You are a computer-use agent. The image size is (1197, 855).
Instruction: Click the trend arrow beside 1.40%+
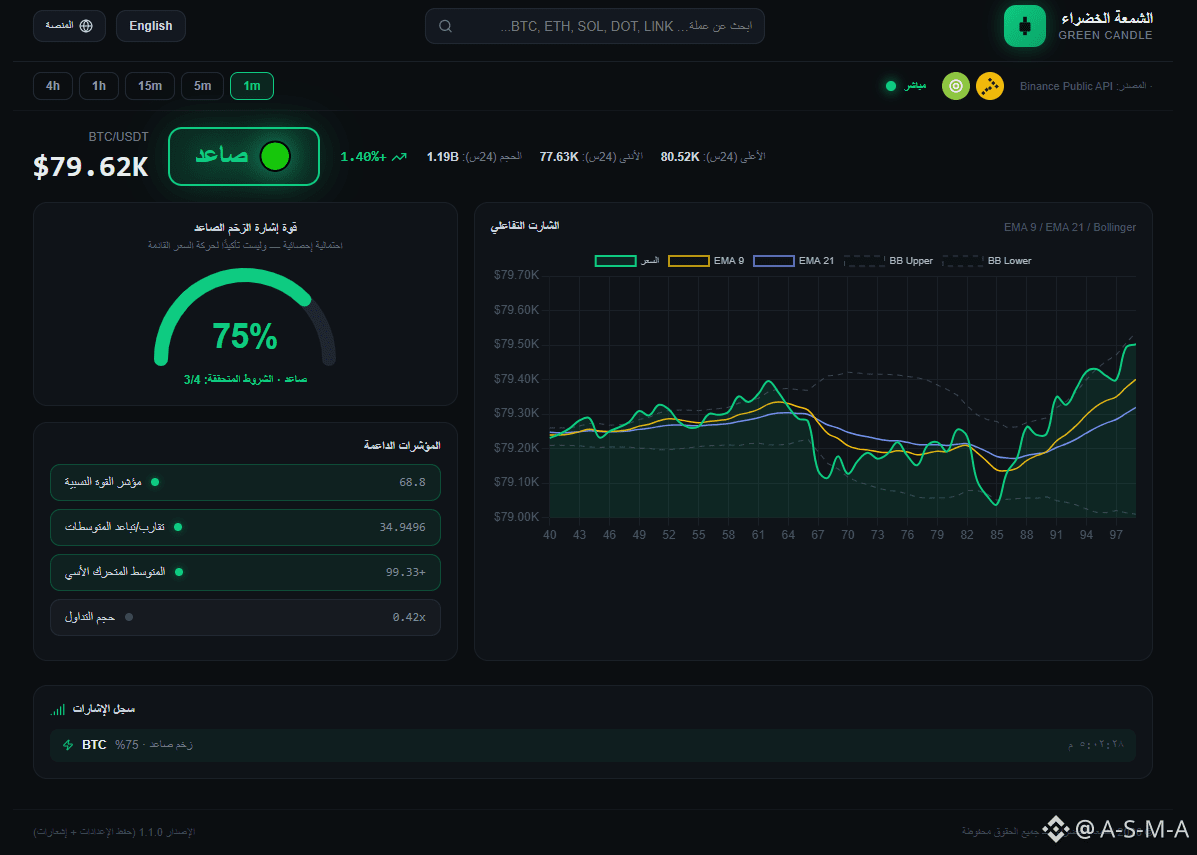click(399, 156)
